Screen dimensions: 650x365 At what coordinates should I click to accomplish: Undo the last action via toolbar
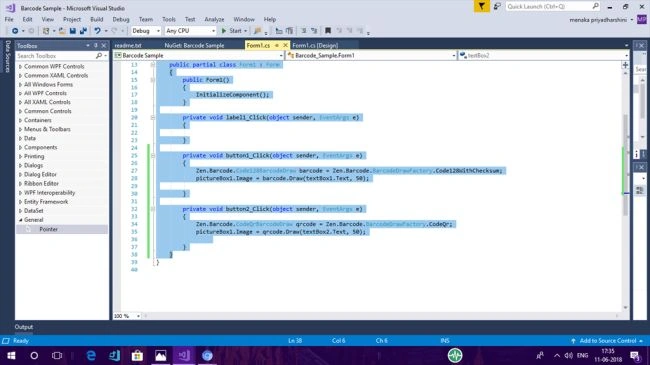[97, 31]
